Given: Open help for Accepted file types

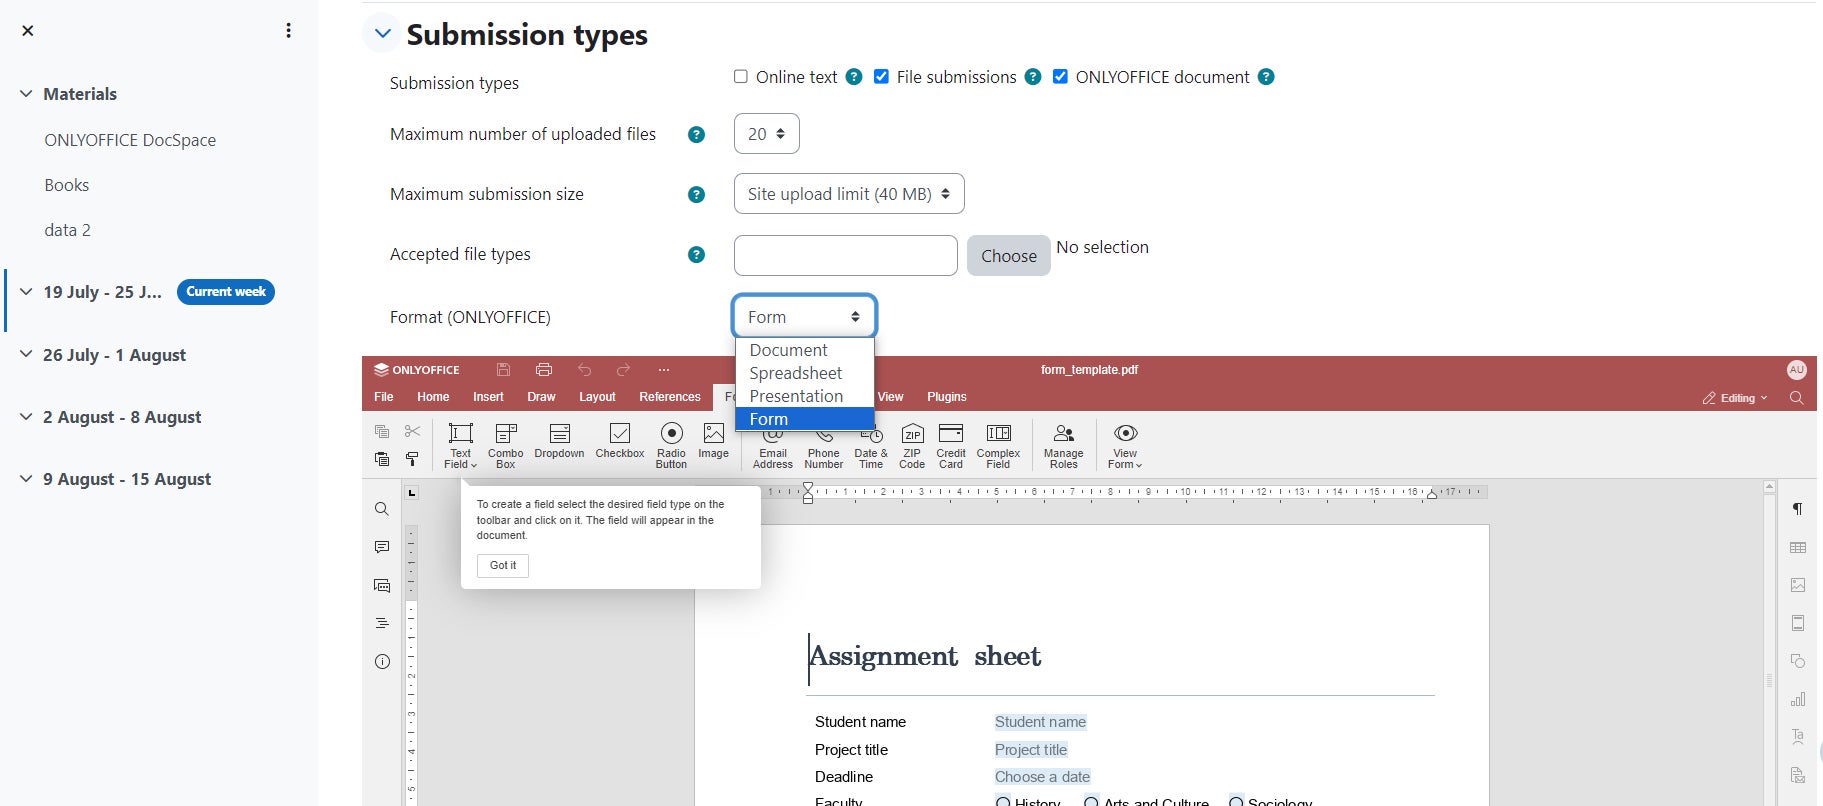Looking at the screenshot, I should [x=697, y=255].
